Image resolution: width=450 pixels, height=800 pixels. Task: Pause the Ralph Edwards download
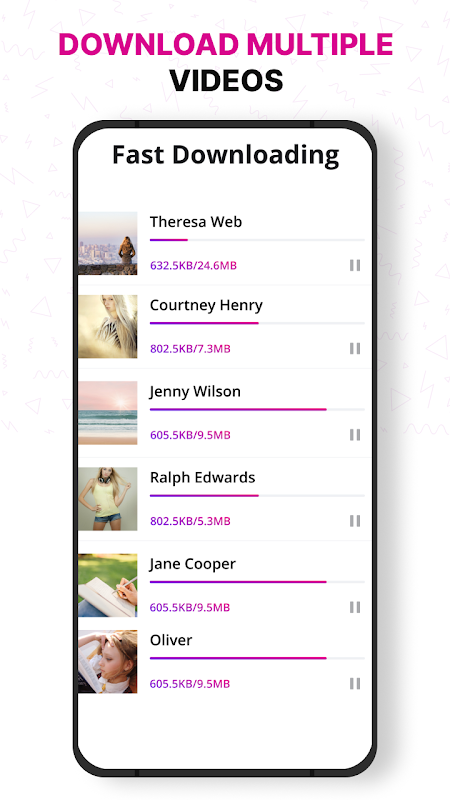click(355, 521)
